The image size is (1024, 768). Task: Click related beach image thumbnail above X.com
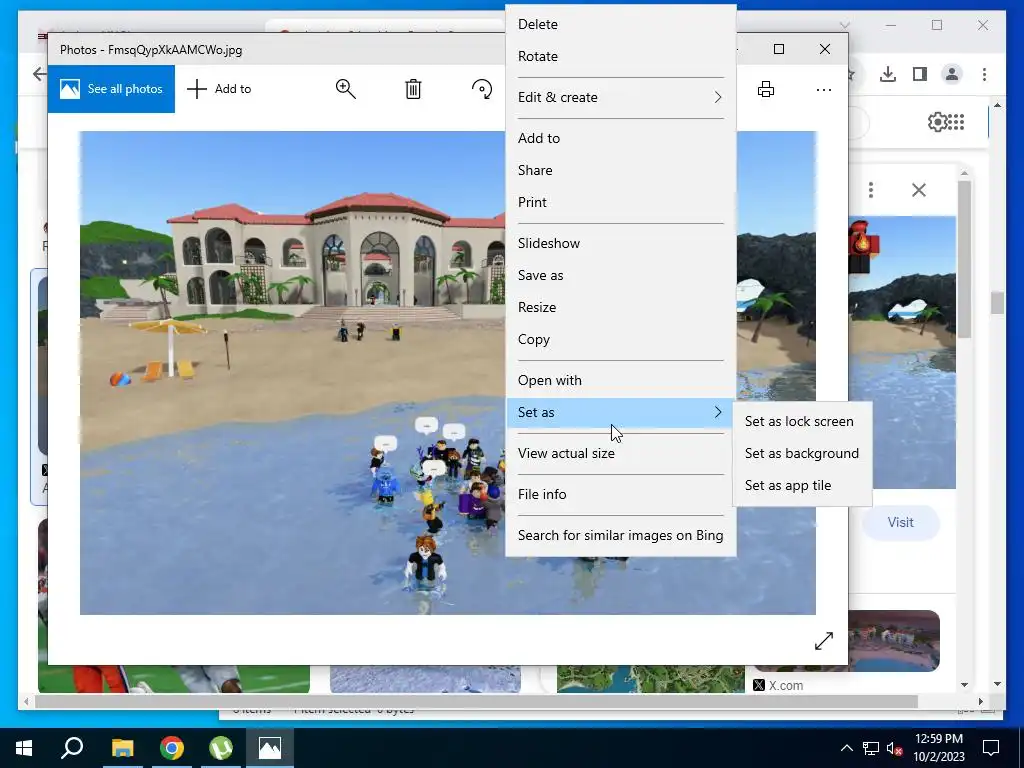[x=894, y=641]
